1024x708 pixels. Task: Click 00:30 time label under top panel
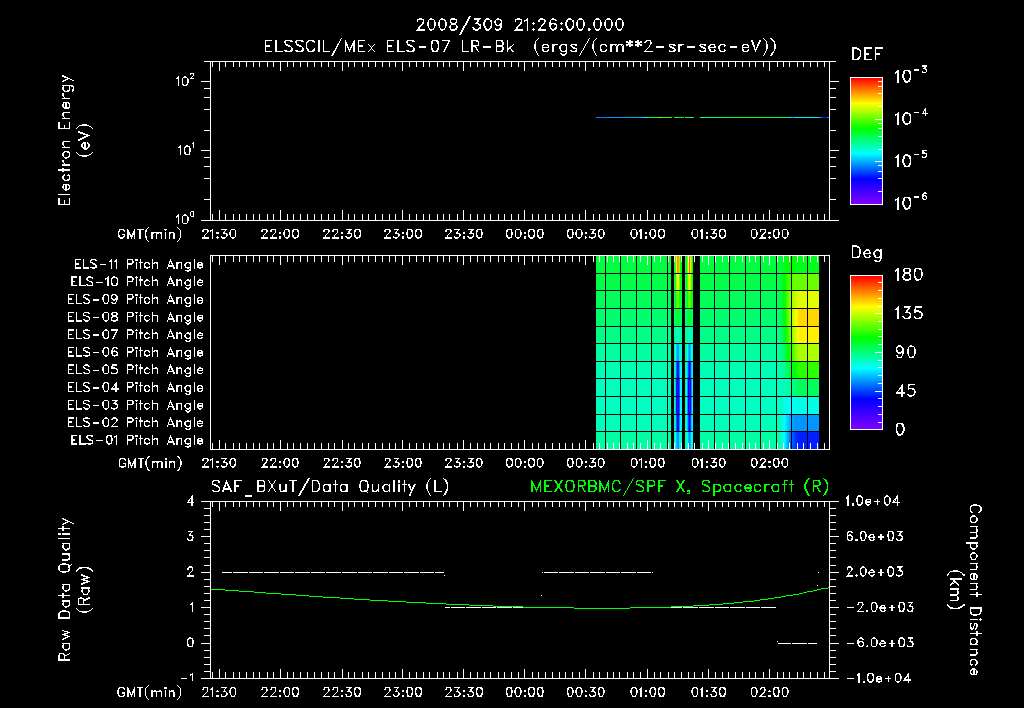[586, 234]
